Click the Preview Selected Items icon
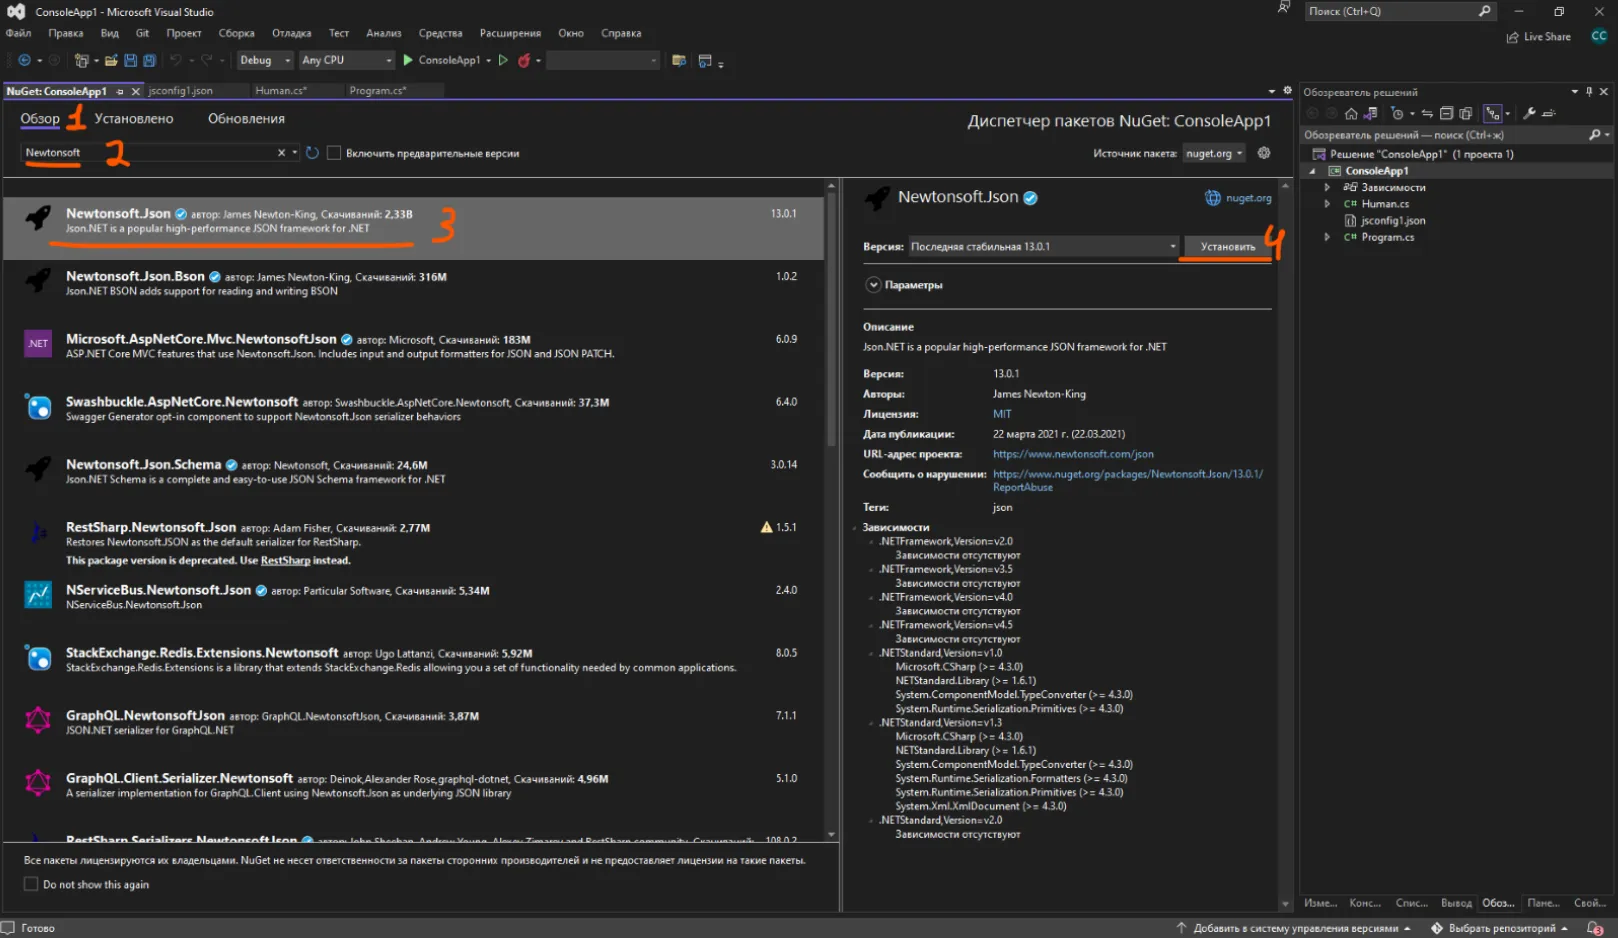The width and height of the screenshot is (1618, 938). pyautogui.click(x=1549, y=113)
